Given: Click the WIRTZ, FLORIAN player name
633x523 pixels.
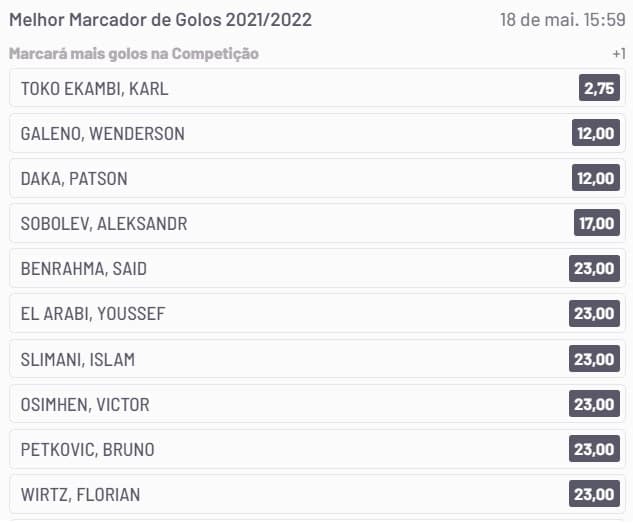Looking at the screenshot, I should [x=80, y=494].
